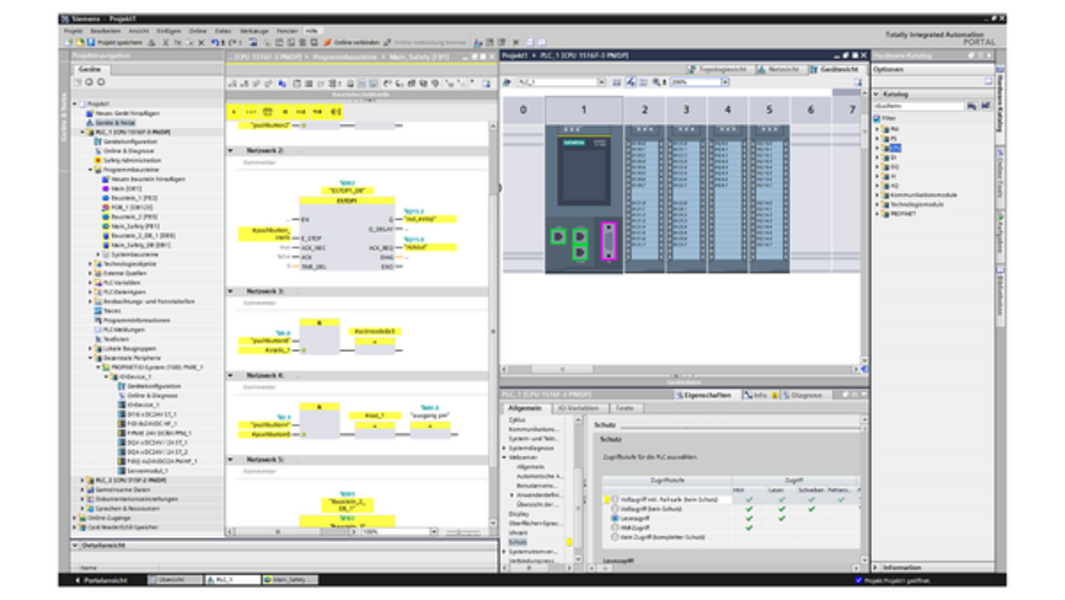
Task: Open device view 200% zoom dropdown
Action: (725, 82)
